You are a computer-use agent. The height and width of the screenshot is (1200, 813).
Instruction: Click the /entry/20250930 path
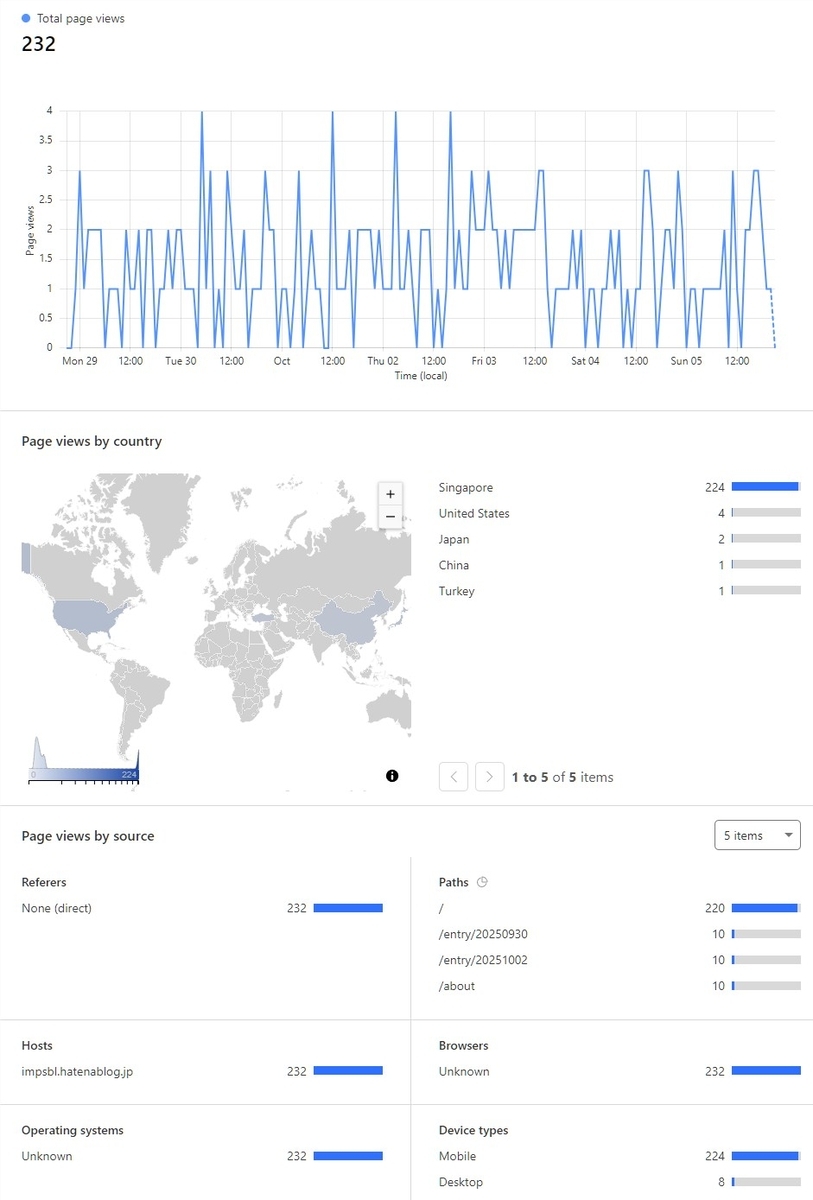[483, 934]
